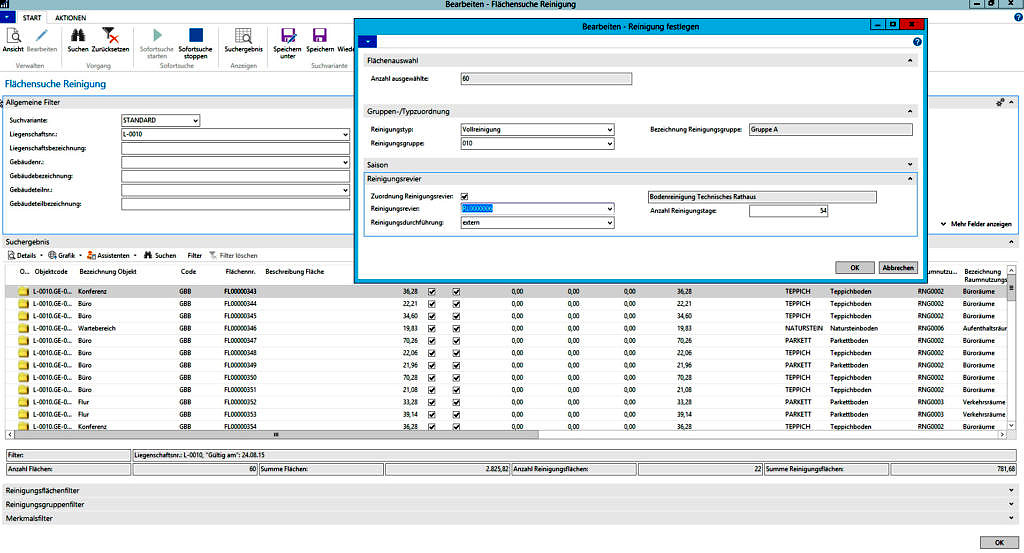The image size is (1024, 553).
Task: Toggle first checkbox in FL00000343 row
Action: (432, 291)
